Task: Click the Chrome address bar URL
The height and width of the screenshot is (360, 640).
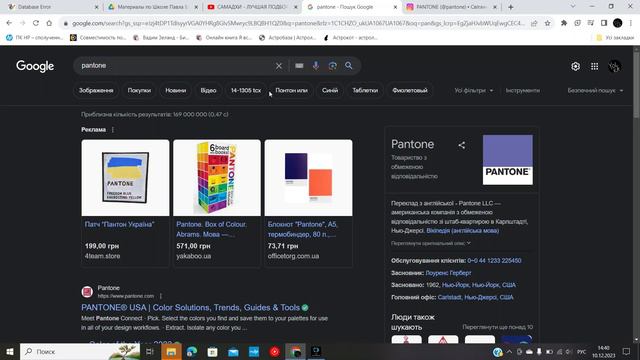Action: [x=298, y=23]
